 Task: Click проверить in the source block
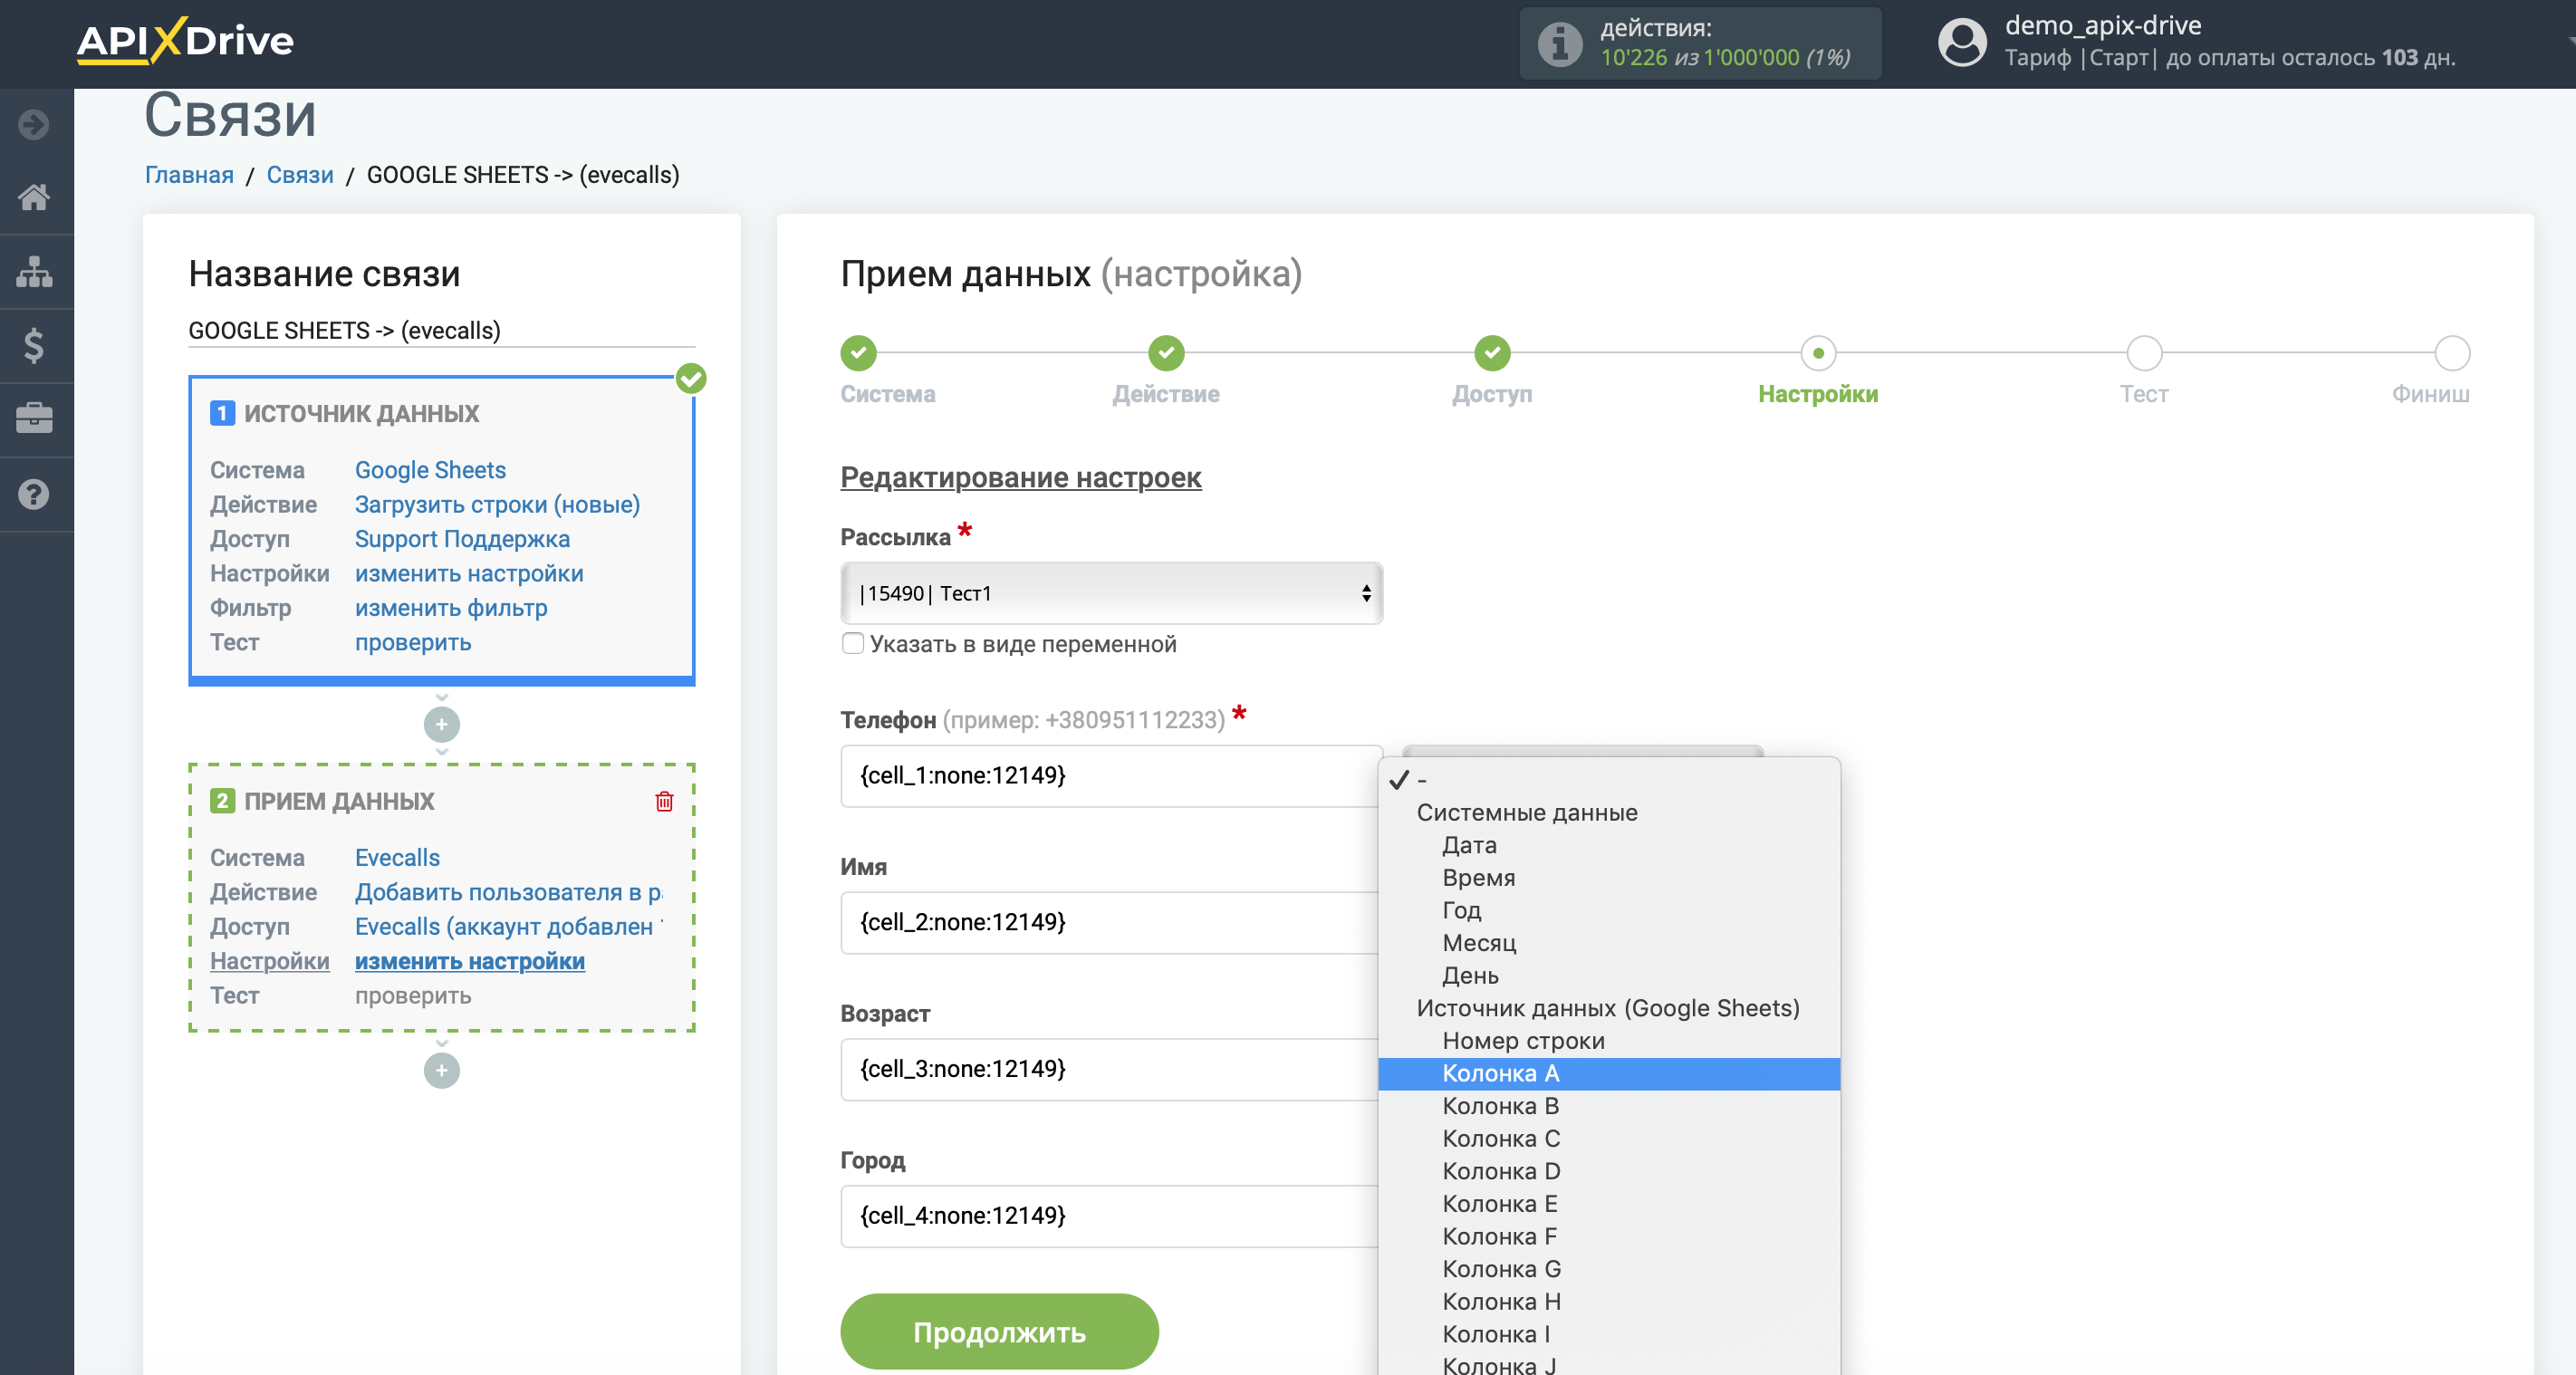pos(413,643)
